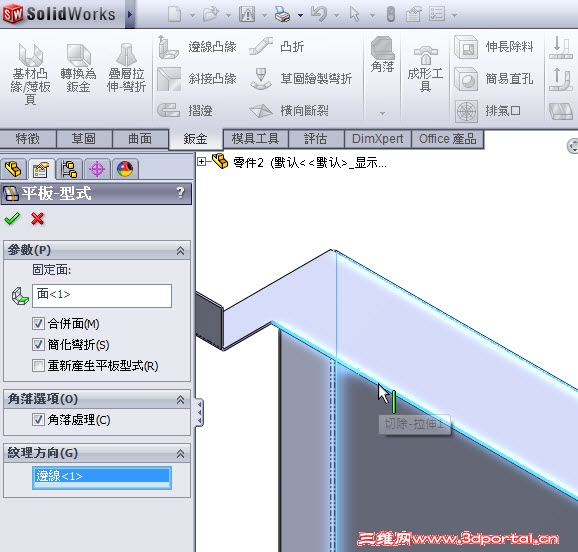Open Forming Tool (成形工具)

pyautogui.click(x=425, y=69)
